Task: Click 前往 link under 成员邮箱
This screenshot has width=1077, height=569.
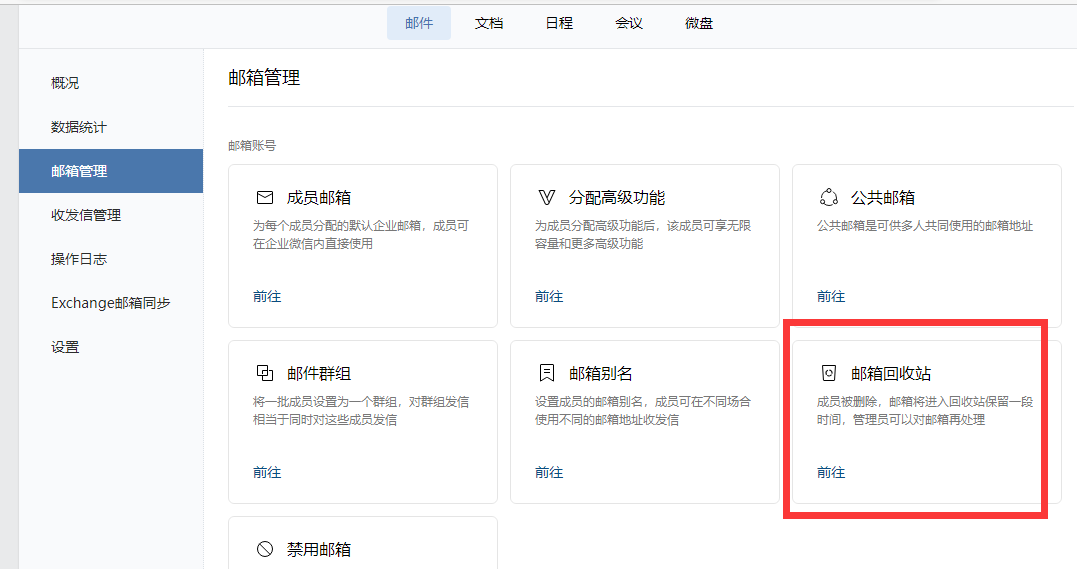Action: coord(267,297)
